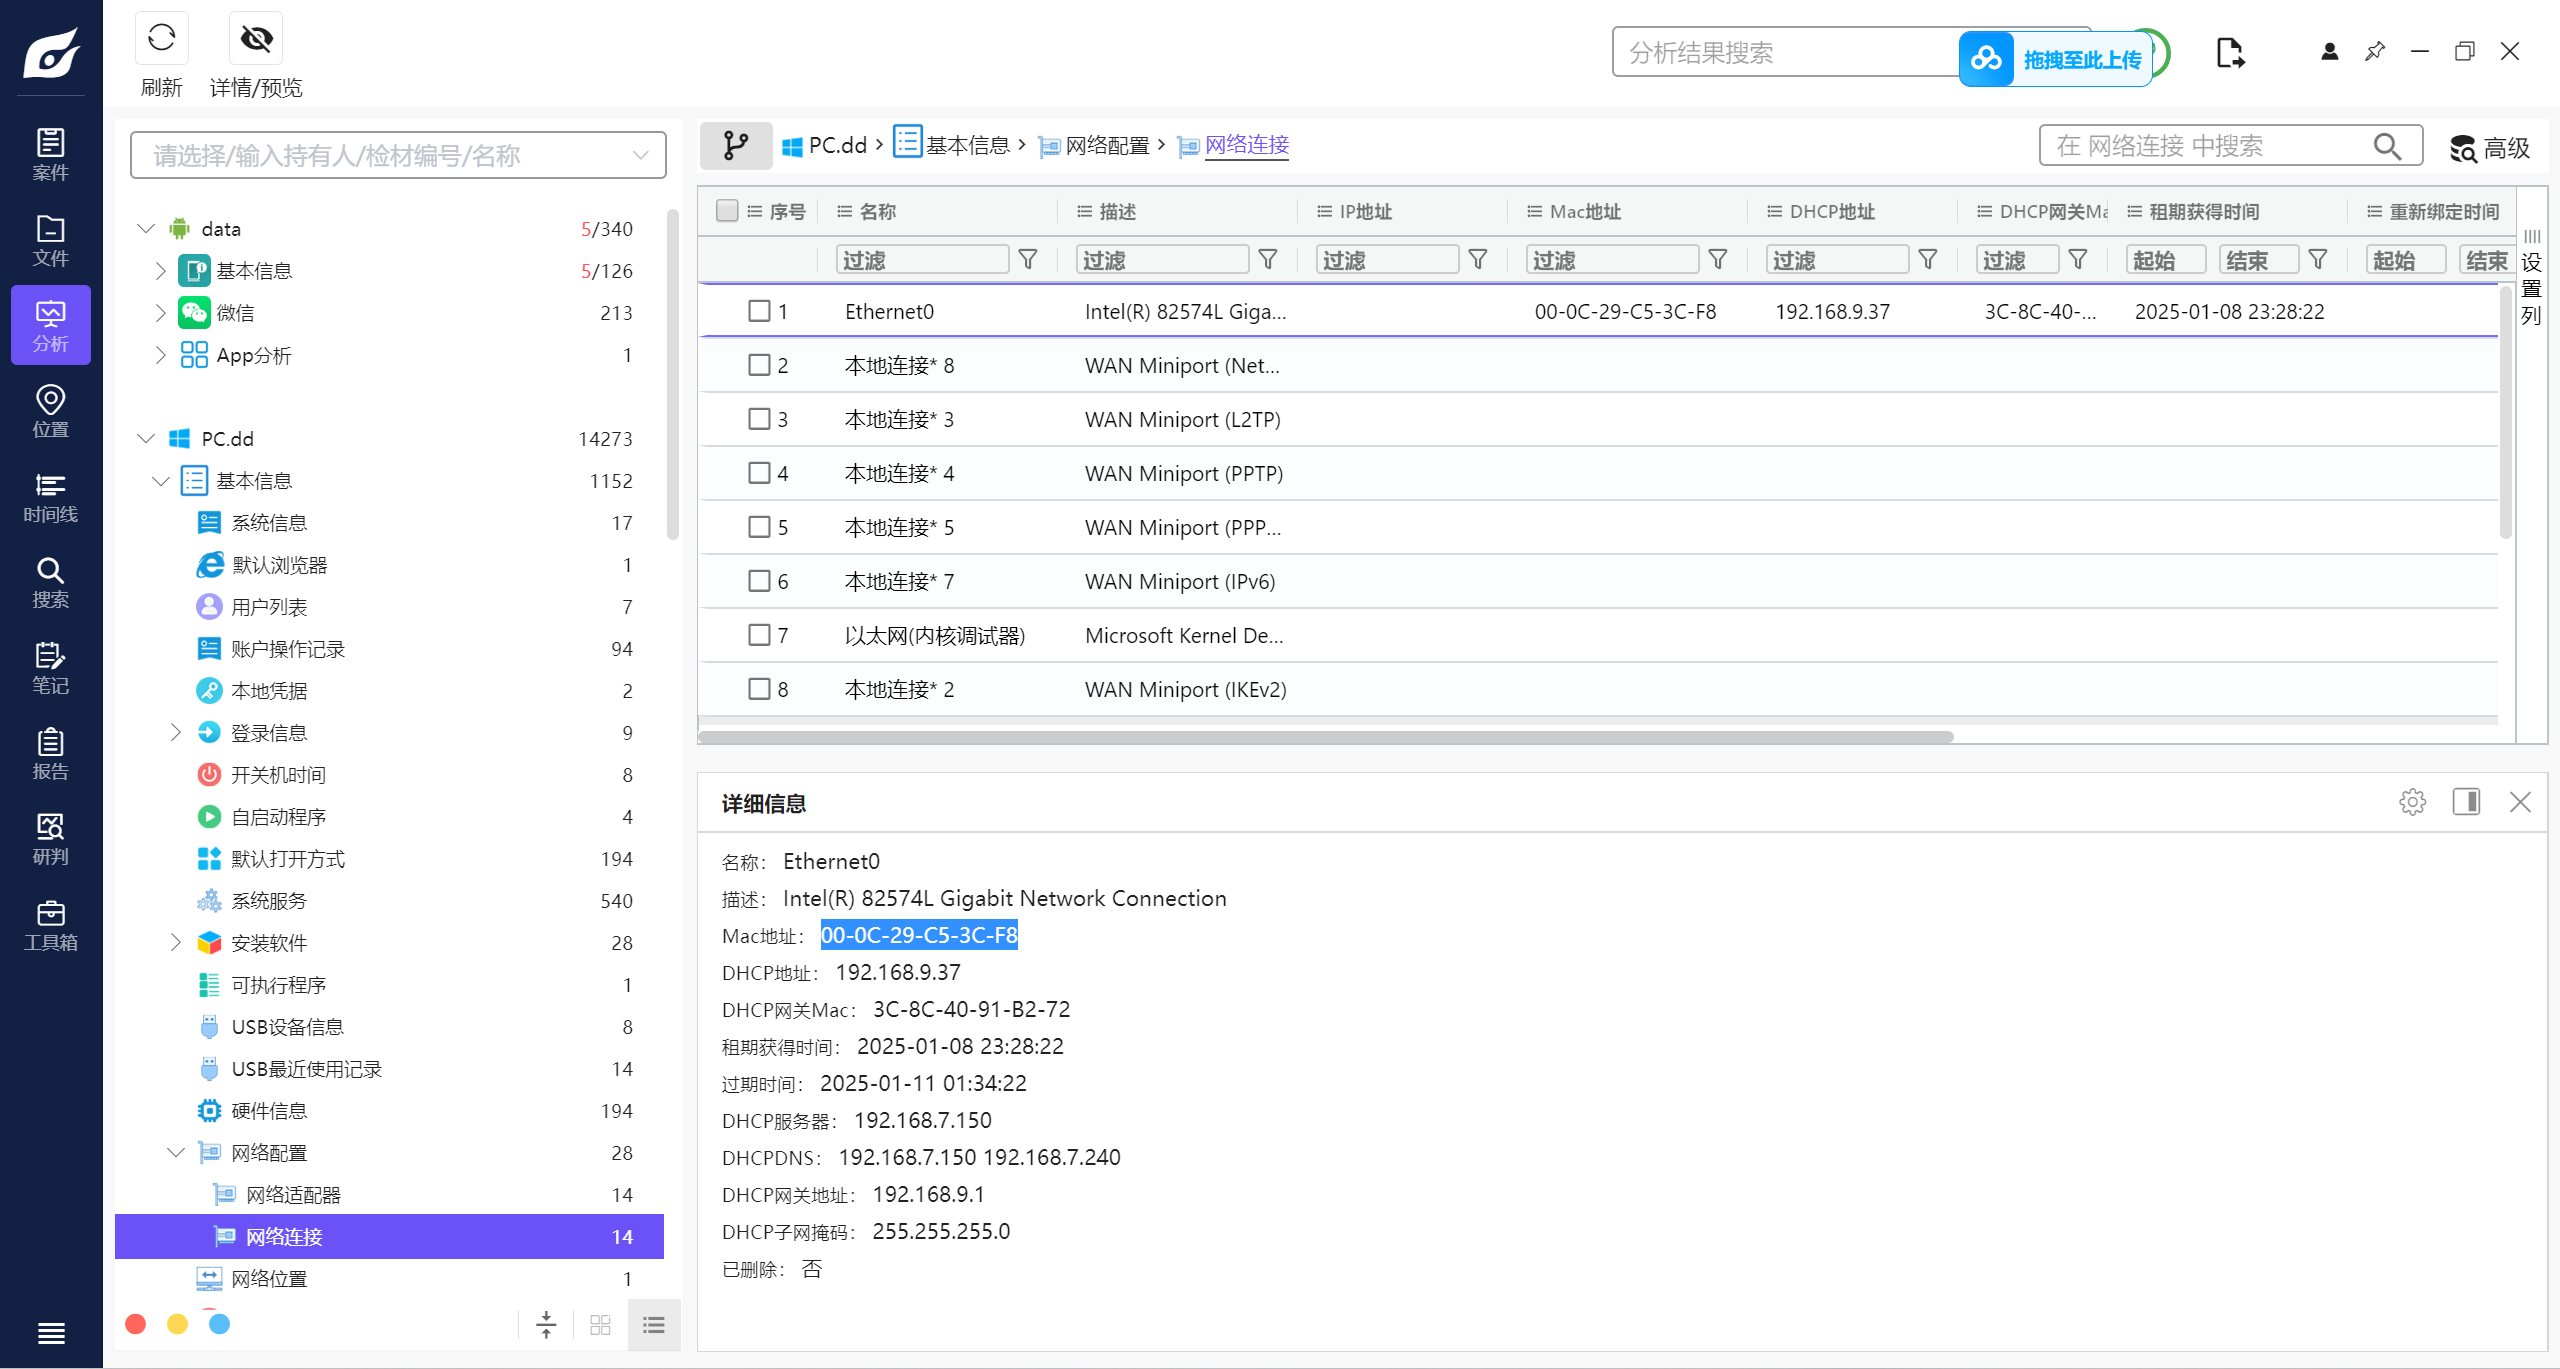The height and width of the screenshot is (1369, 2560).
Task: Select 网络适配器 in the tree
Action: pos(293,1195)
